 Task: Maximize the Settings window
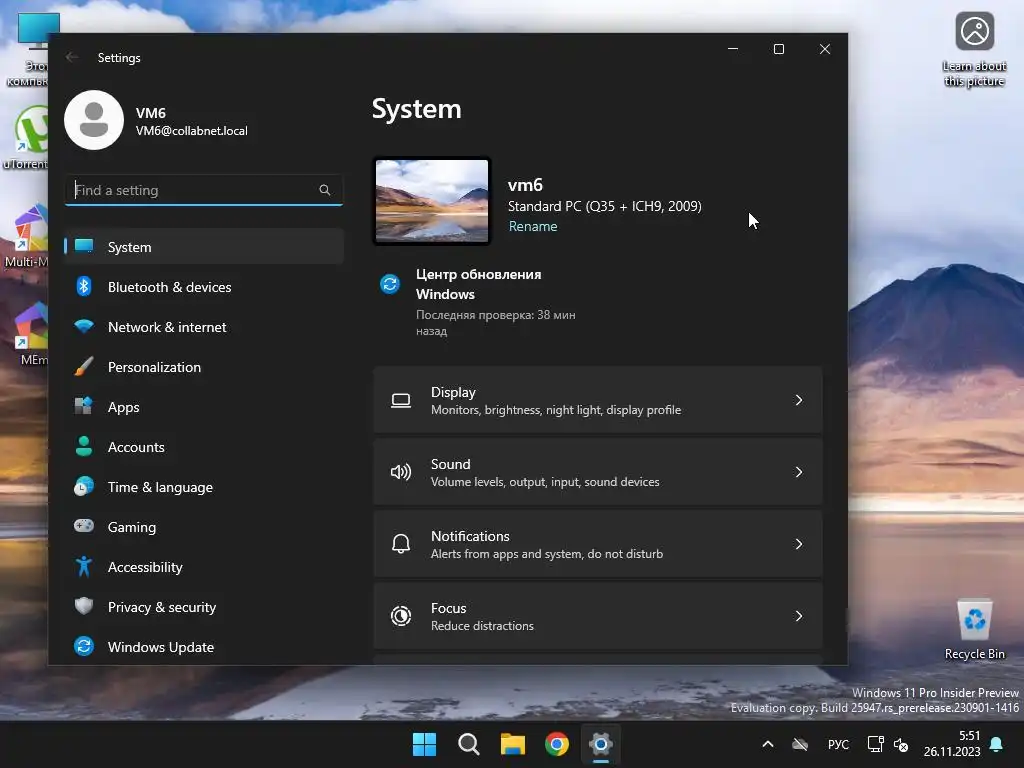coord(778,49)
